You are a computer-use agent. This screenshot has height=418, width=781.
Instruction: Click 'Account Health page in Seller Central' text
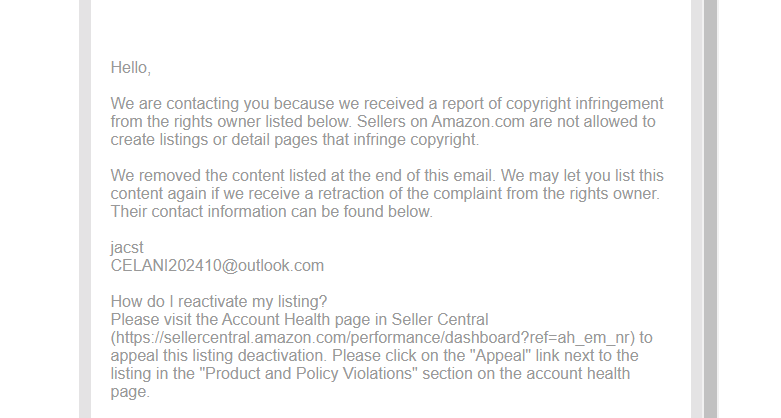tap(355, 319)
